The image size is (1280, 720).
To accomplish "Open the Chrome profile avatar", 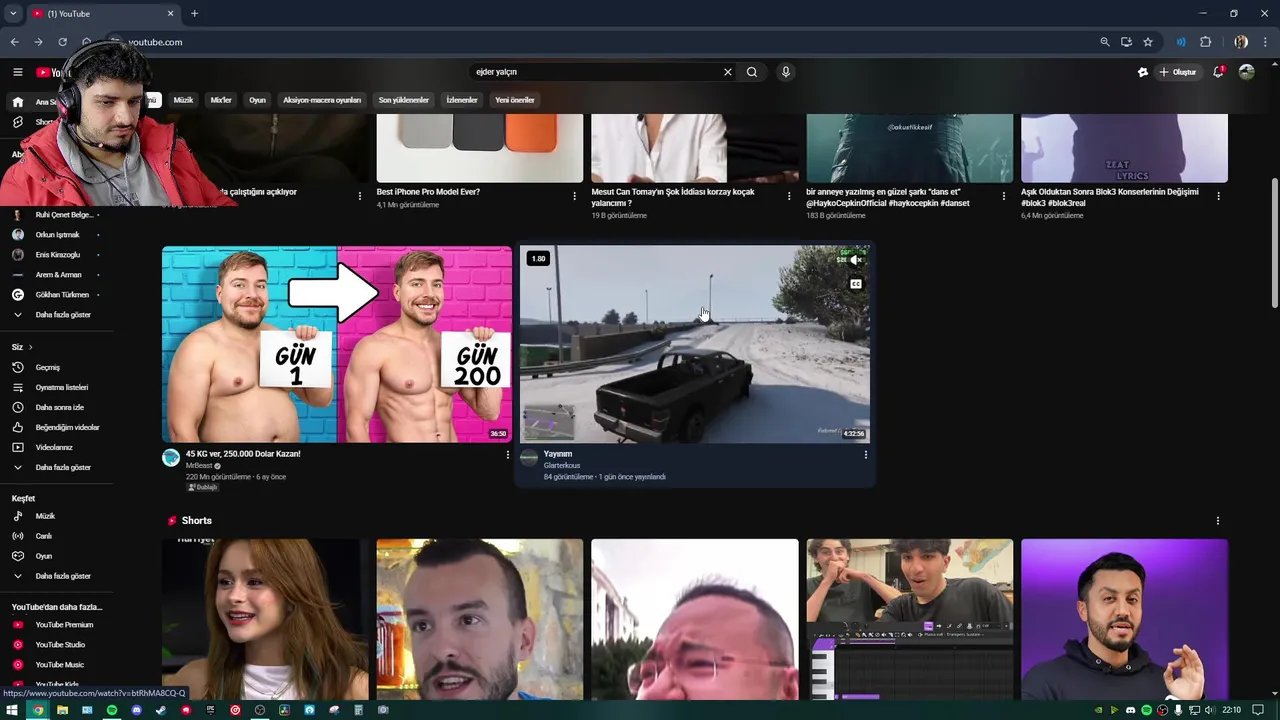I will (x=1241, y=42).
